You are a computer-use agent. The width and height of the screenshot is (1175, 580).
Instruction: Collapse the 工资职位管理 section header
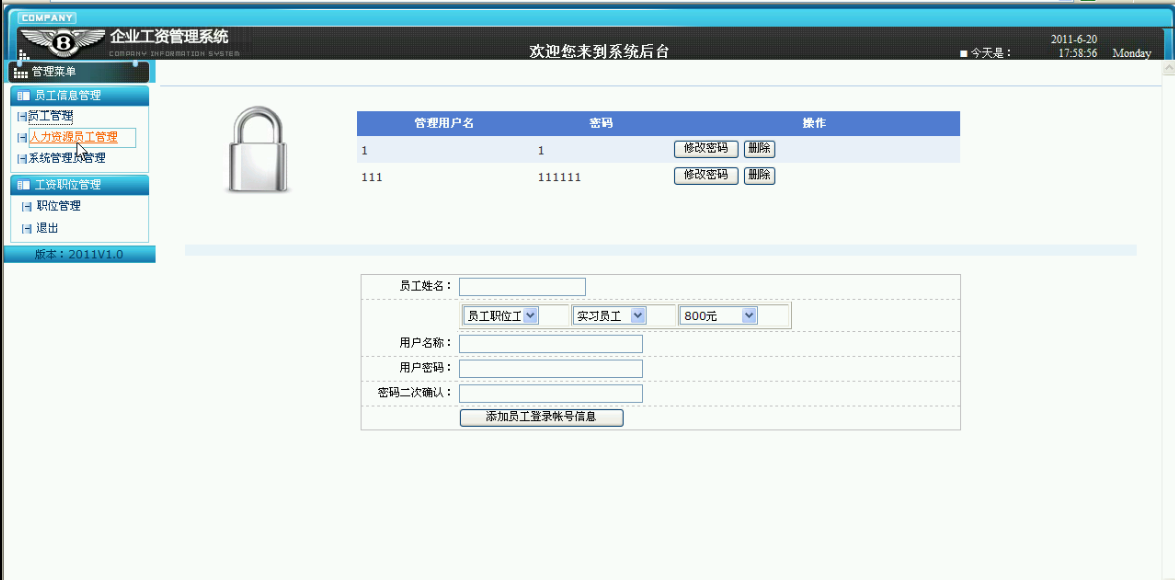tap(79, 184)
